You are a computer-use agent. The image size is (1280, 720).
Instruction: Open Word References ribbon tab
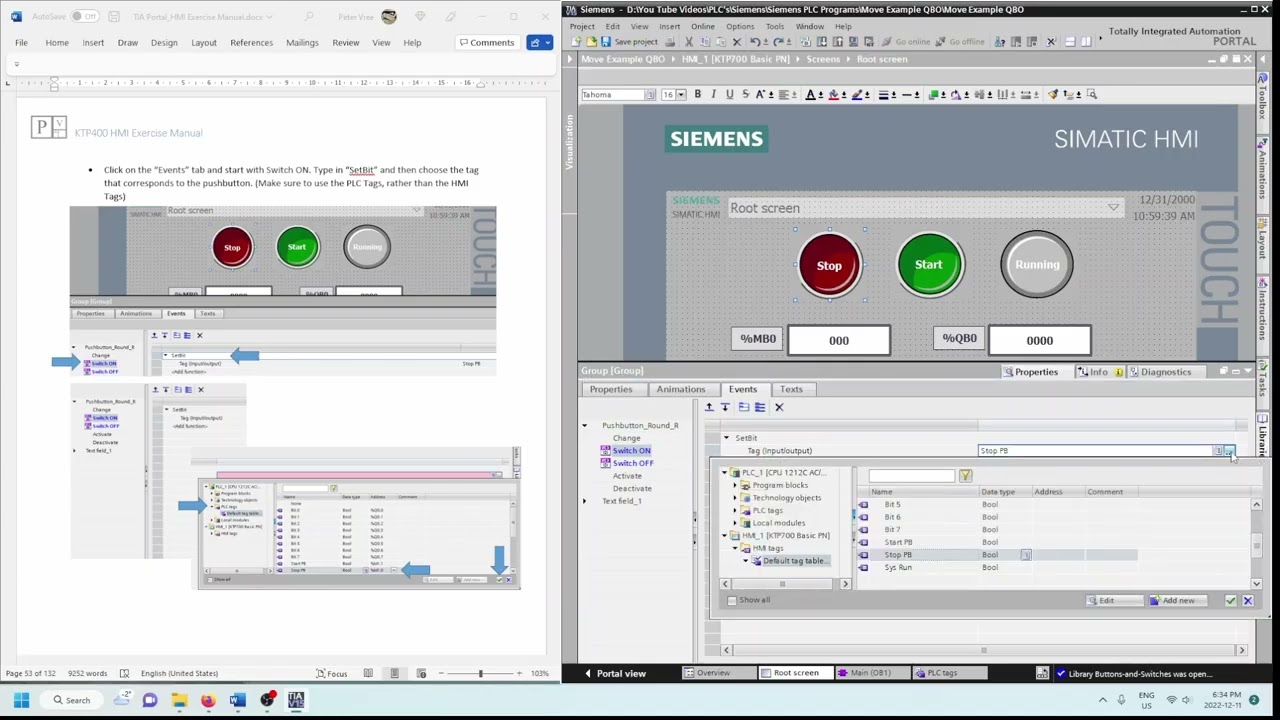(x=251, y=42)
